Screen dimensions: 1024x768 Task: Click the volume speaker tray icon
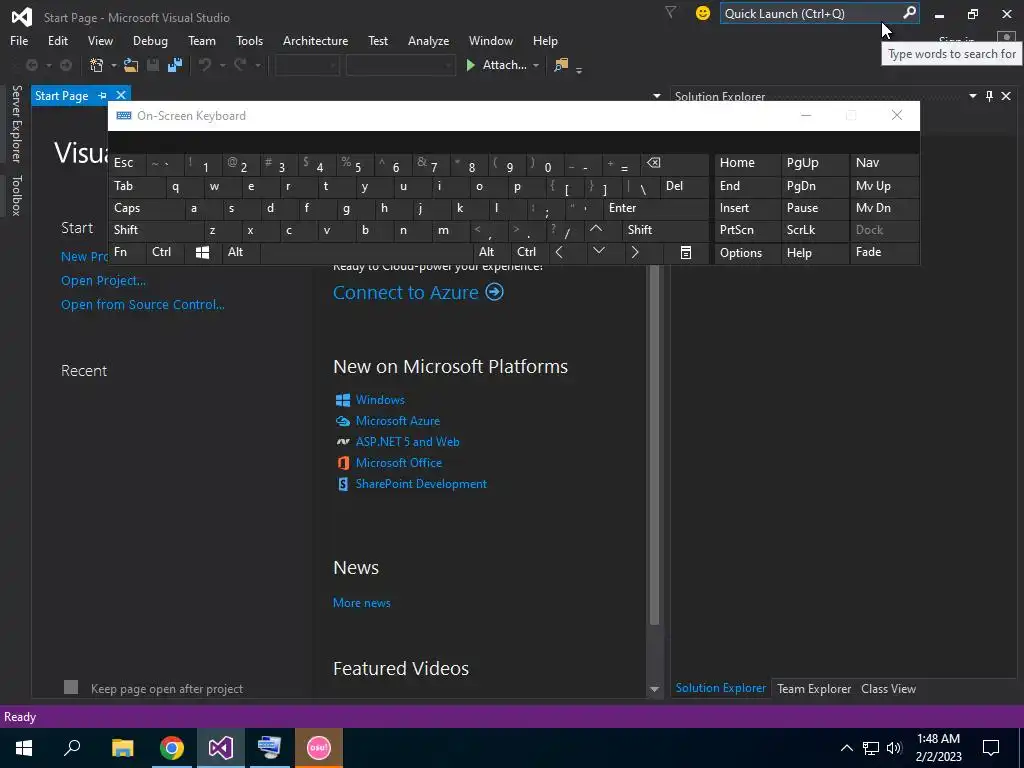[895, 748]
